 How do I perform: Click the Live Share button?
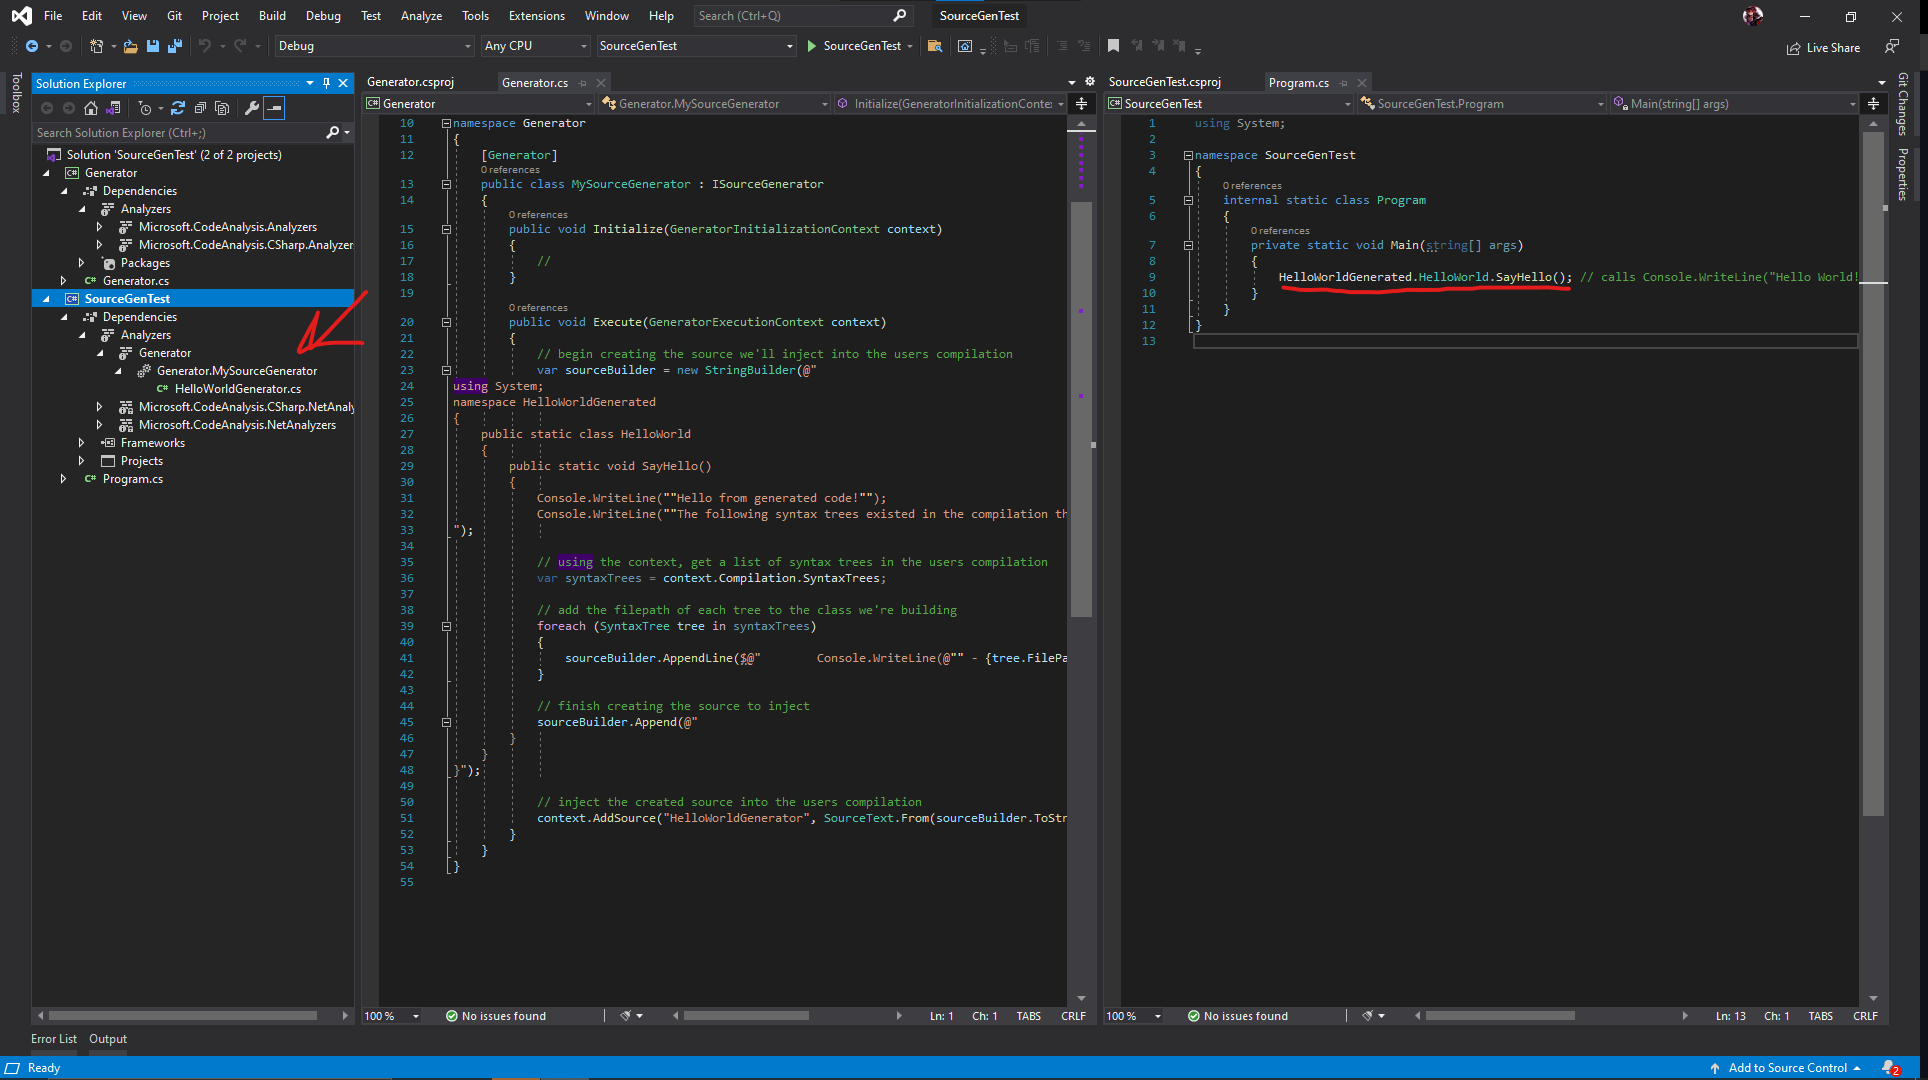tap(1823, 47)
